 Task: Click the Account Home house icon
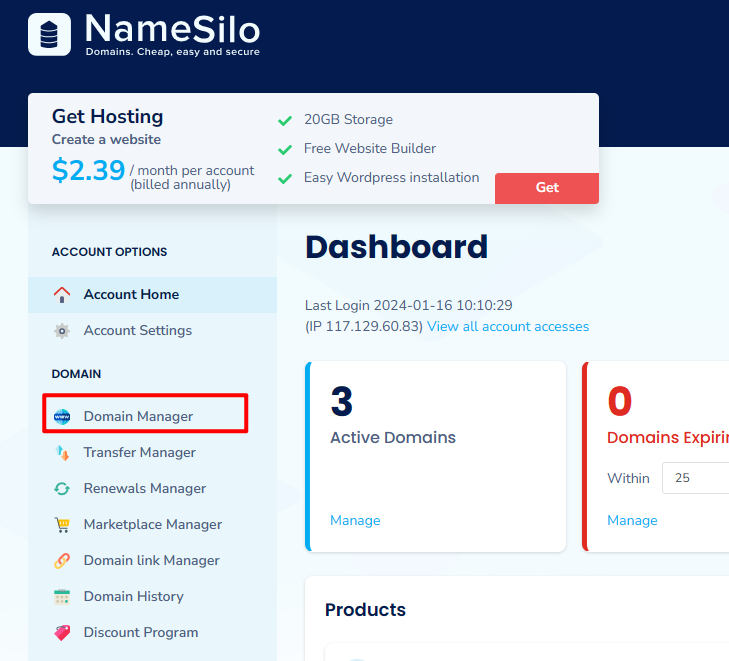(62, 295)
